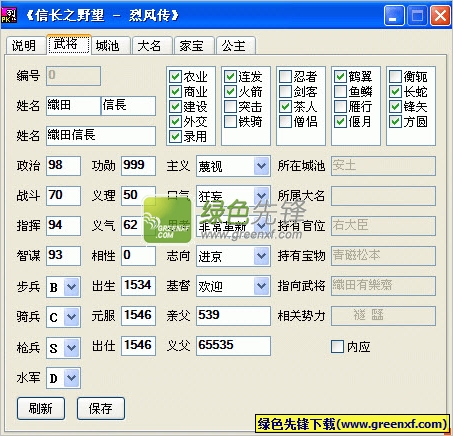Open the 大名 tab
Viewport: 453px width, 436px height.
tap(152, 45)
